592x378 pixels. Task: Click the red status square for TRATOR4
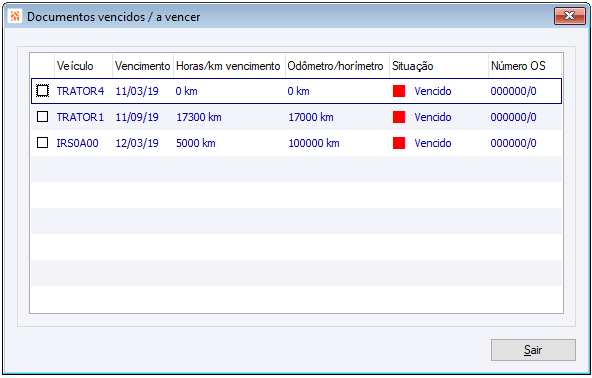399,91
